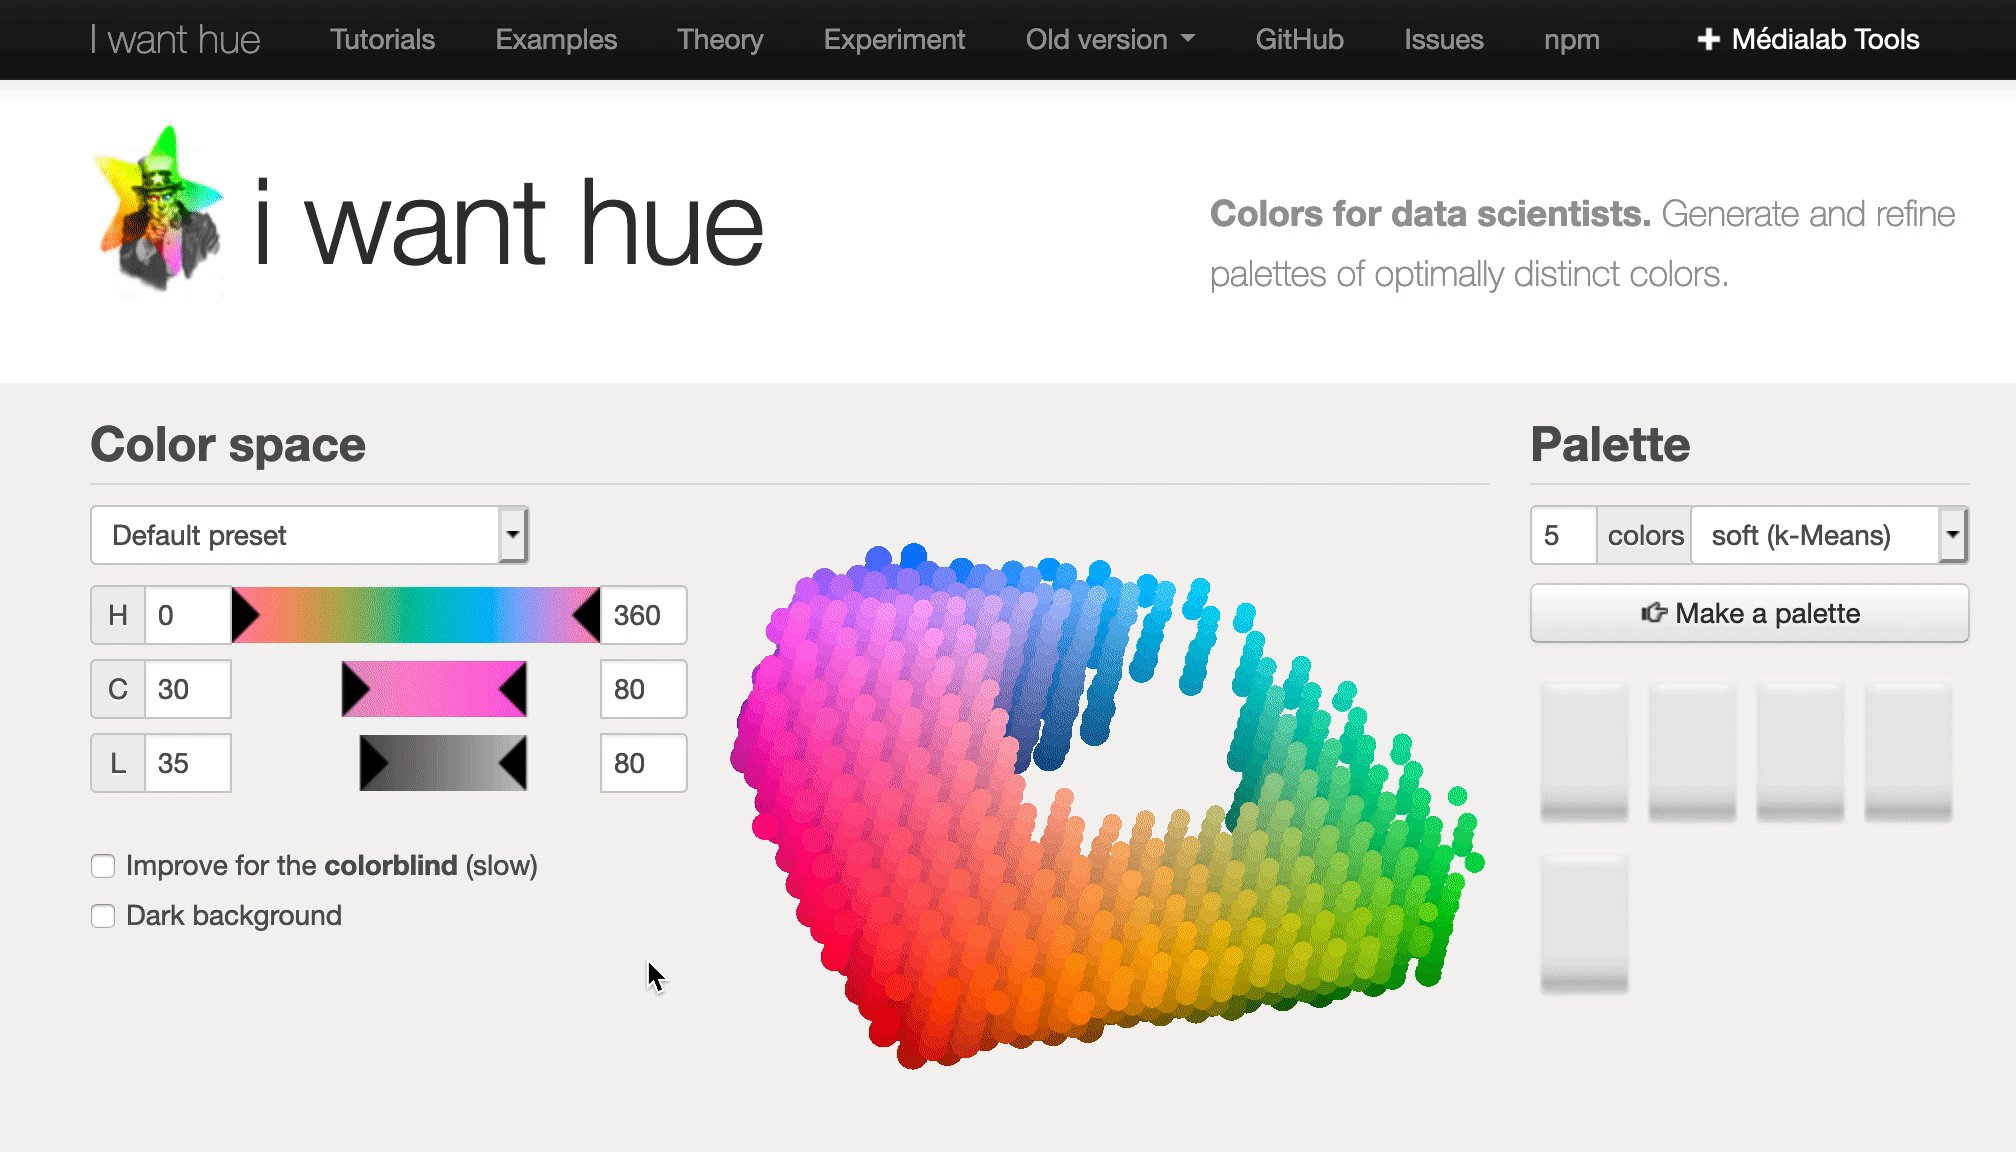
Task: Go to the Examples page
Action: pos(556,40)
